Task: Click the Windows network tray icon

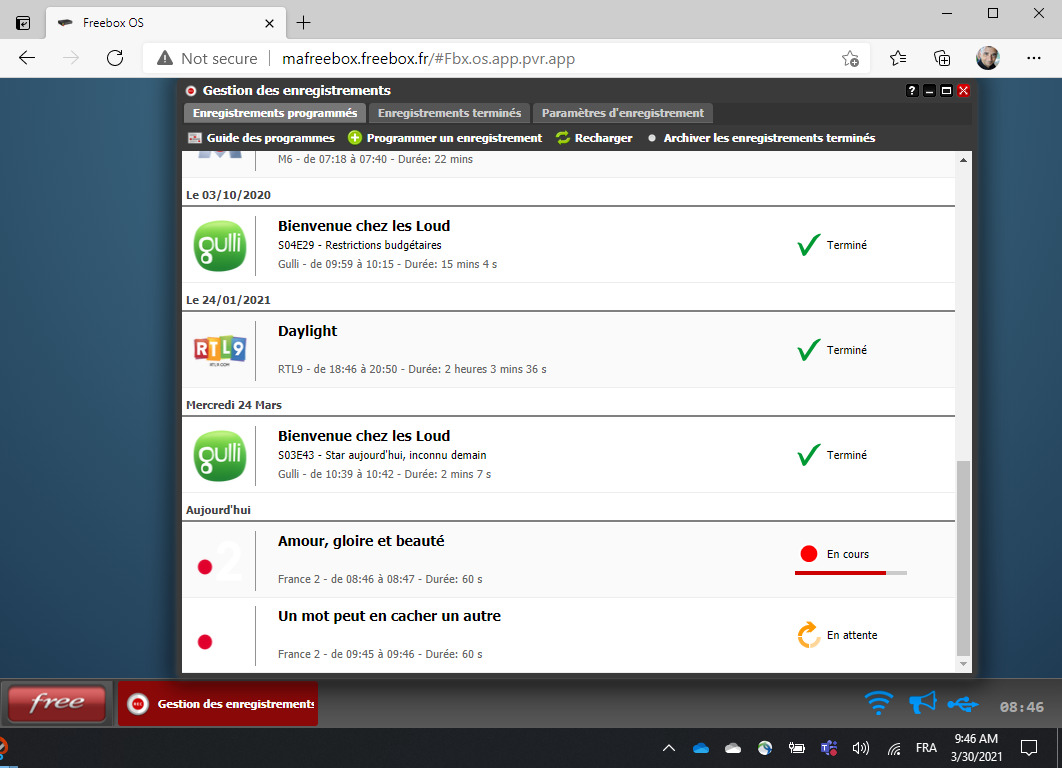Action: pos(895,748)
